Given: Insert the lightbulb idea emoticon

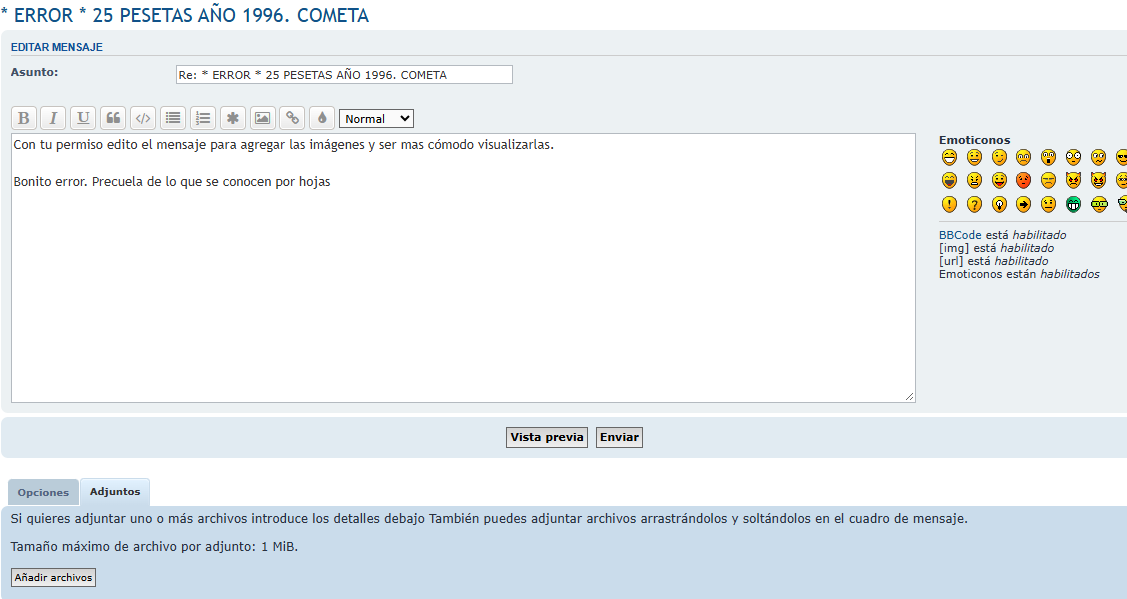Looking at the screenshot, I should tap(999, 205).
